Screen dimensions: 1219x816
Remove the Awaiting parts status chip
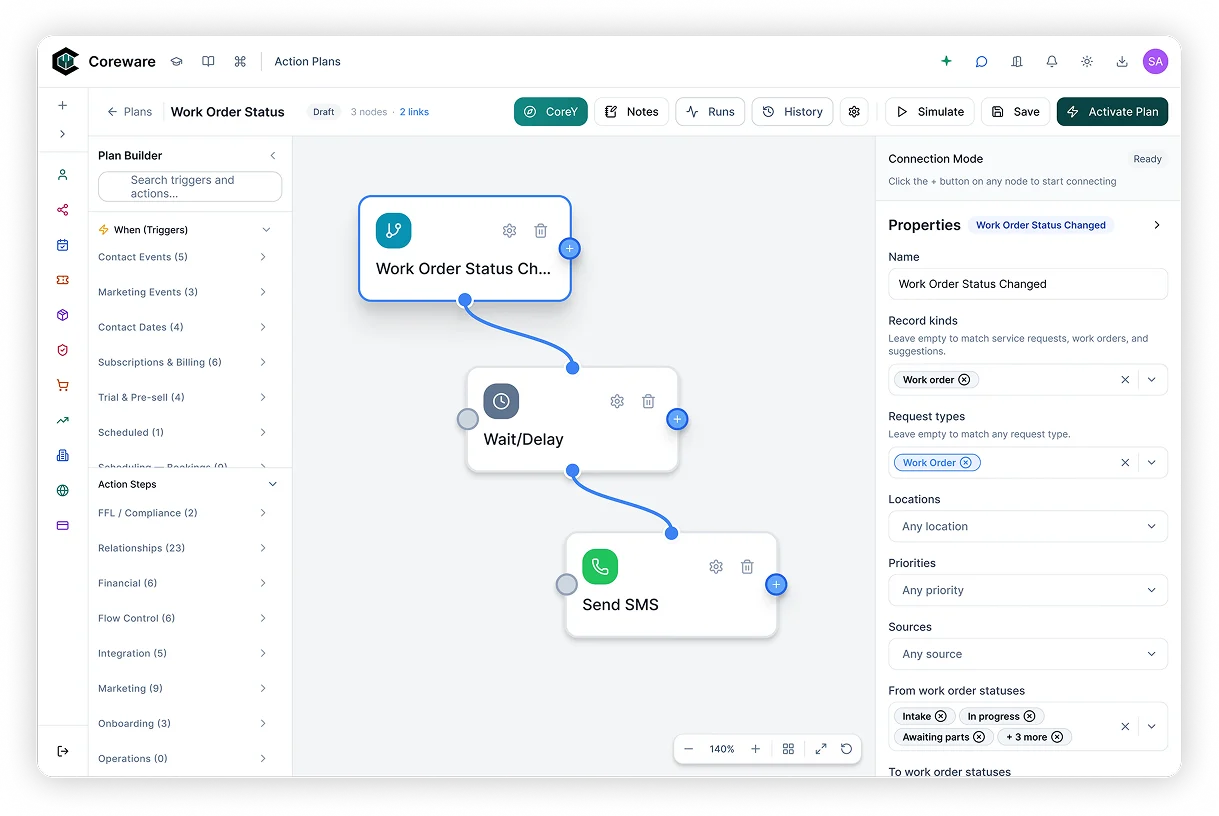click(x=979, y=737)
